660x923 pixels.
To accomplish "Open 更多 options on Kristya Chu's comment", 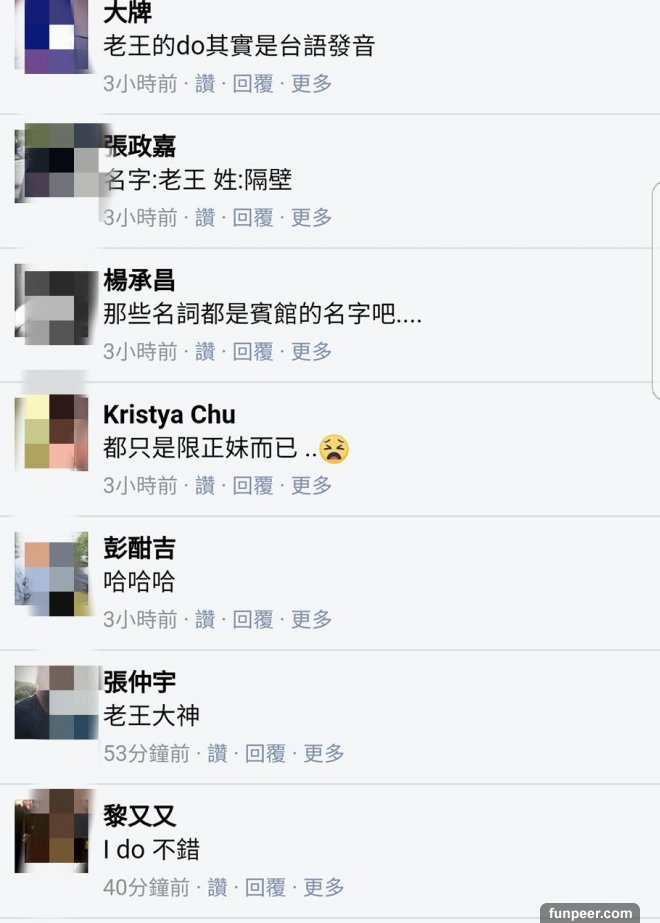I will (311, 486).
